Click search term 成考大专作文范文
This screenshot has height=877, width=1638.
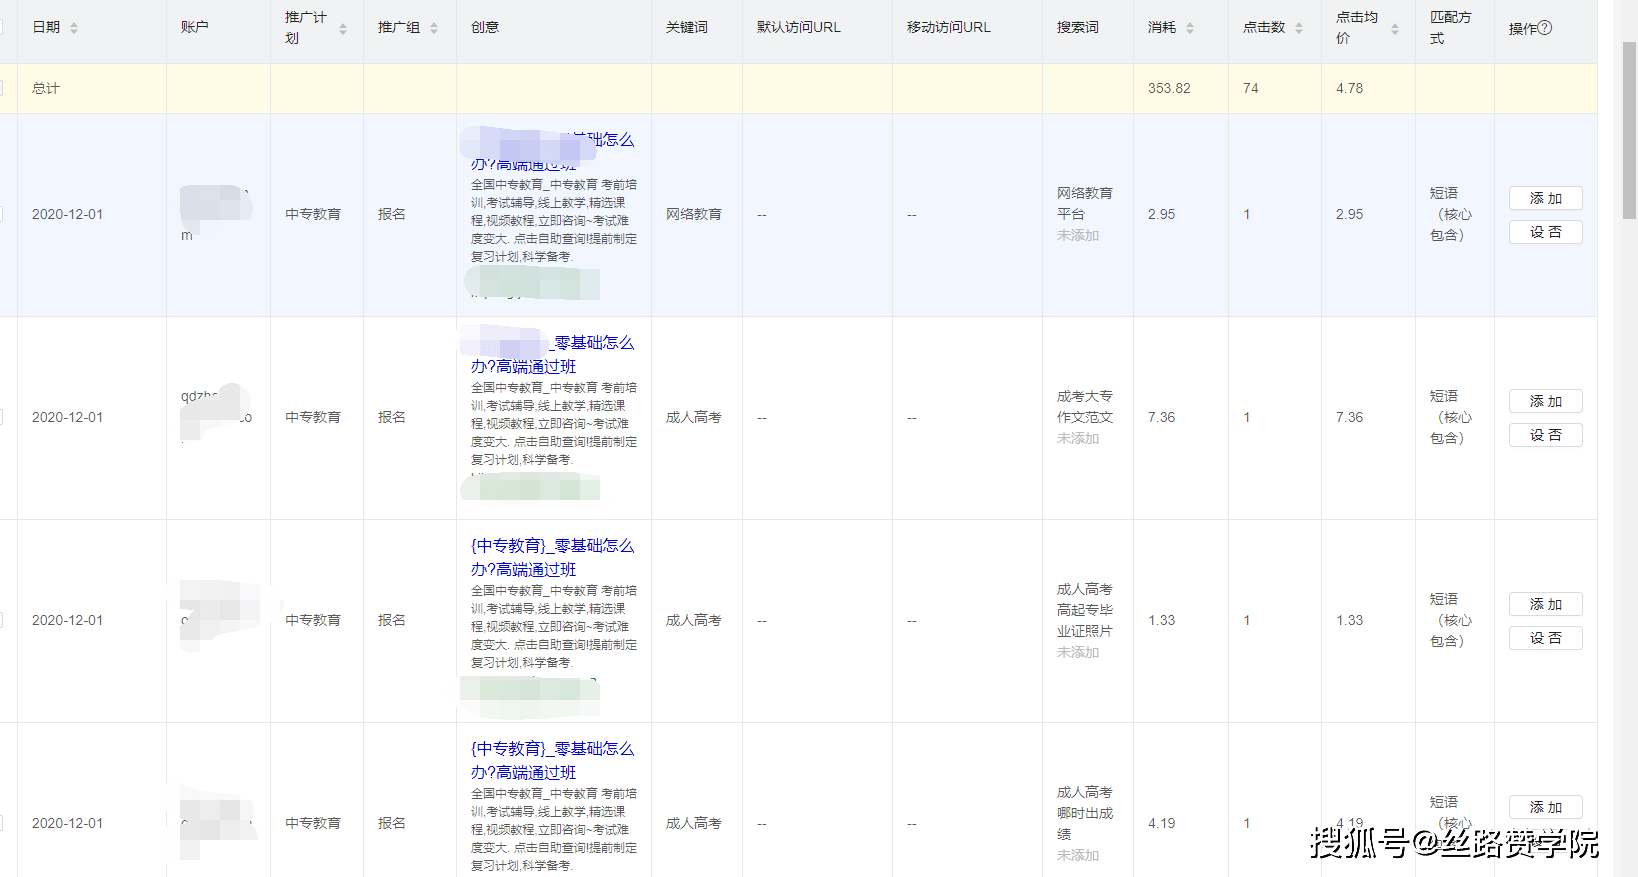click(1085, 406)
